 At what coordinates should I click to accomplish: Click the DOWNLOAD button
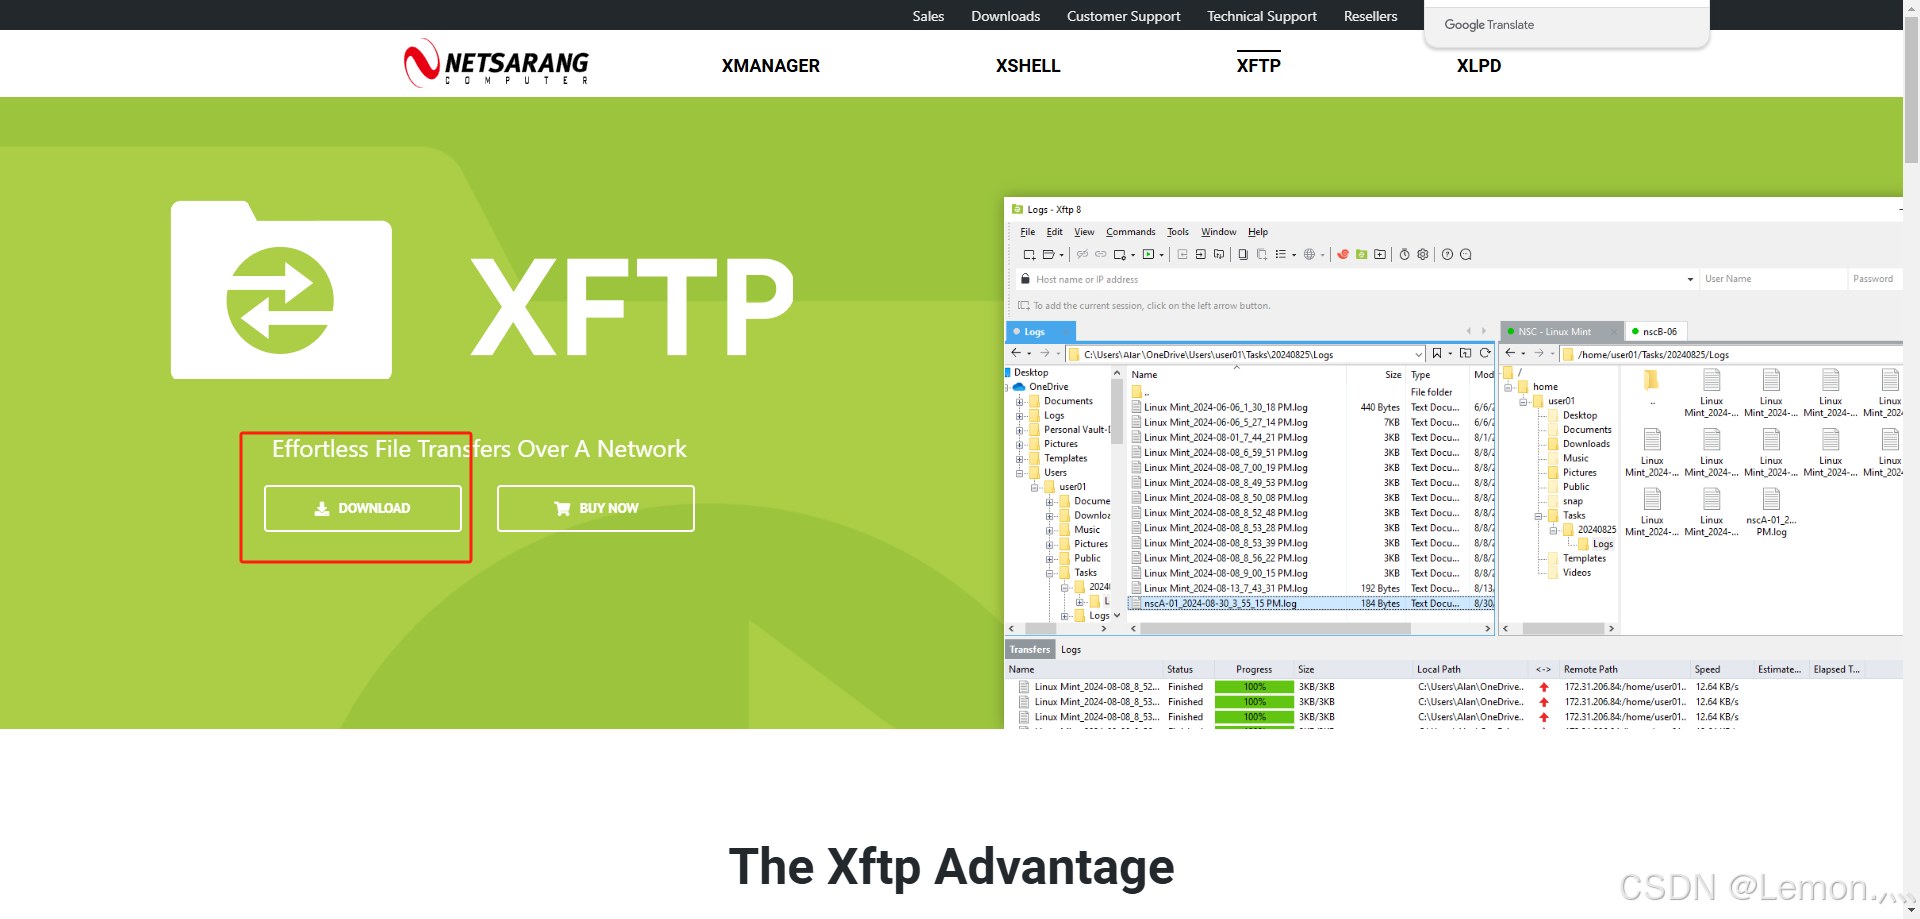[x=363, y=508]
